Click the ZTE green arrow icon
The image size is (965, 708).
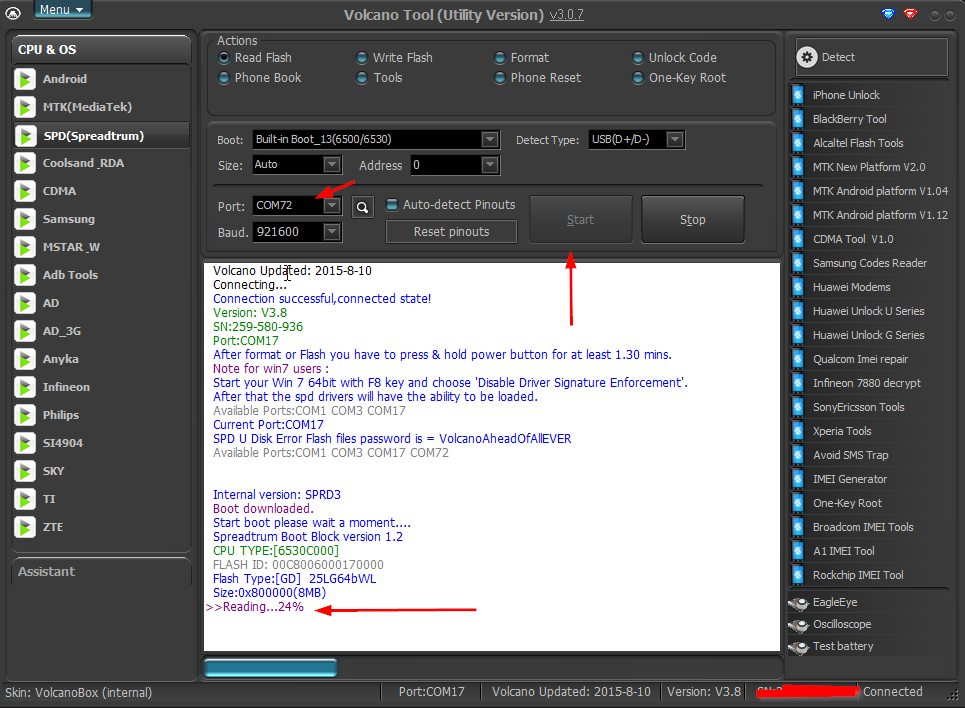click(25, 528)
